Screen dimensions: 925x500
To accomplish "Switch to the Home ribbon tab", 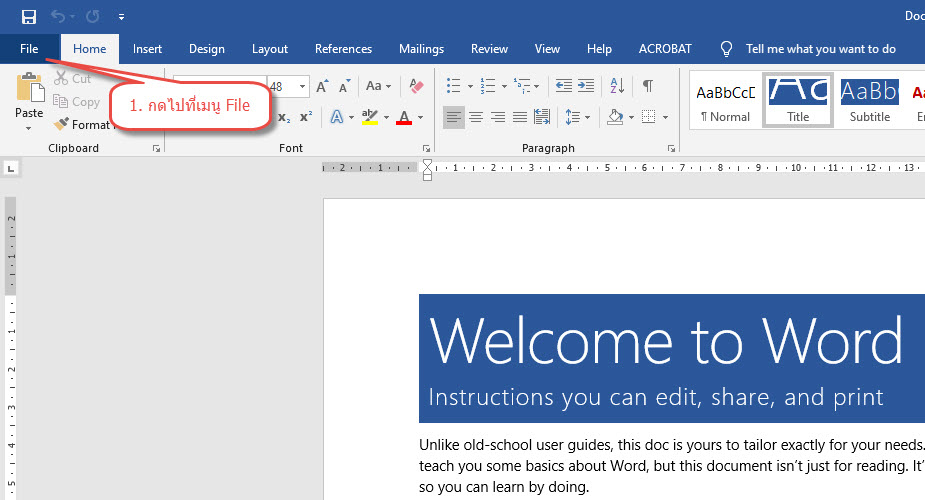I will tap(90, 49).
